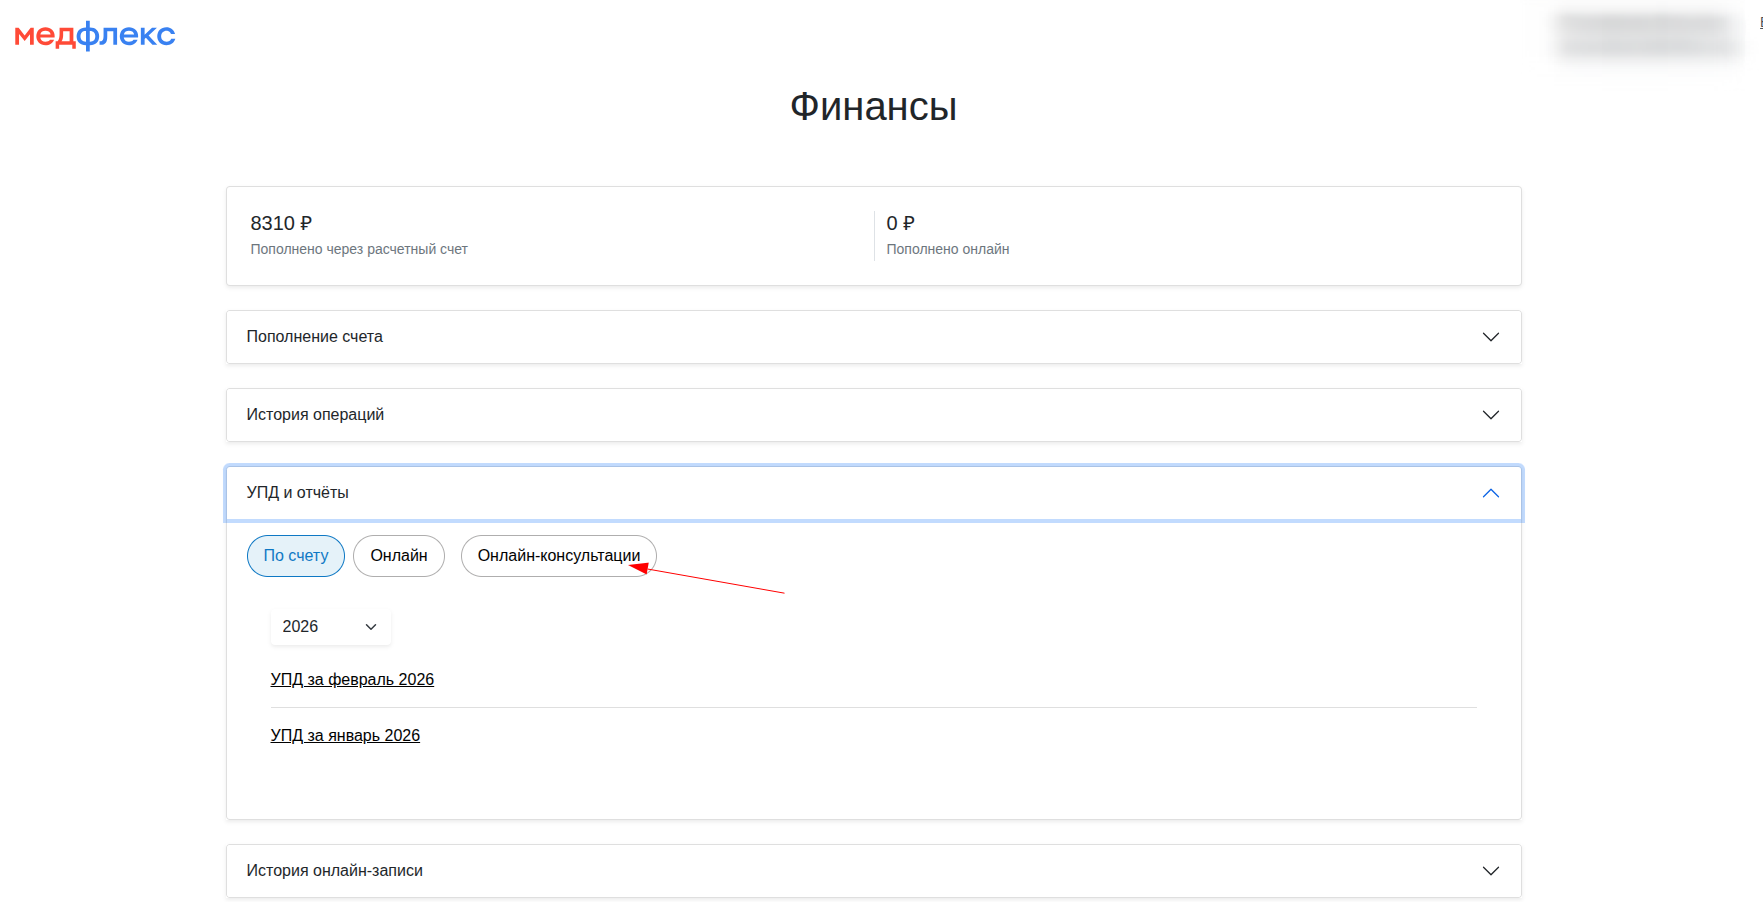
Task: Click the Финансы page heading
Action: pyautogui.click(x=873, y=107)
